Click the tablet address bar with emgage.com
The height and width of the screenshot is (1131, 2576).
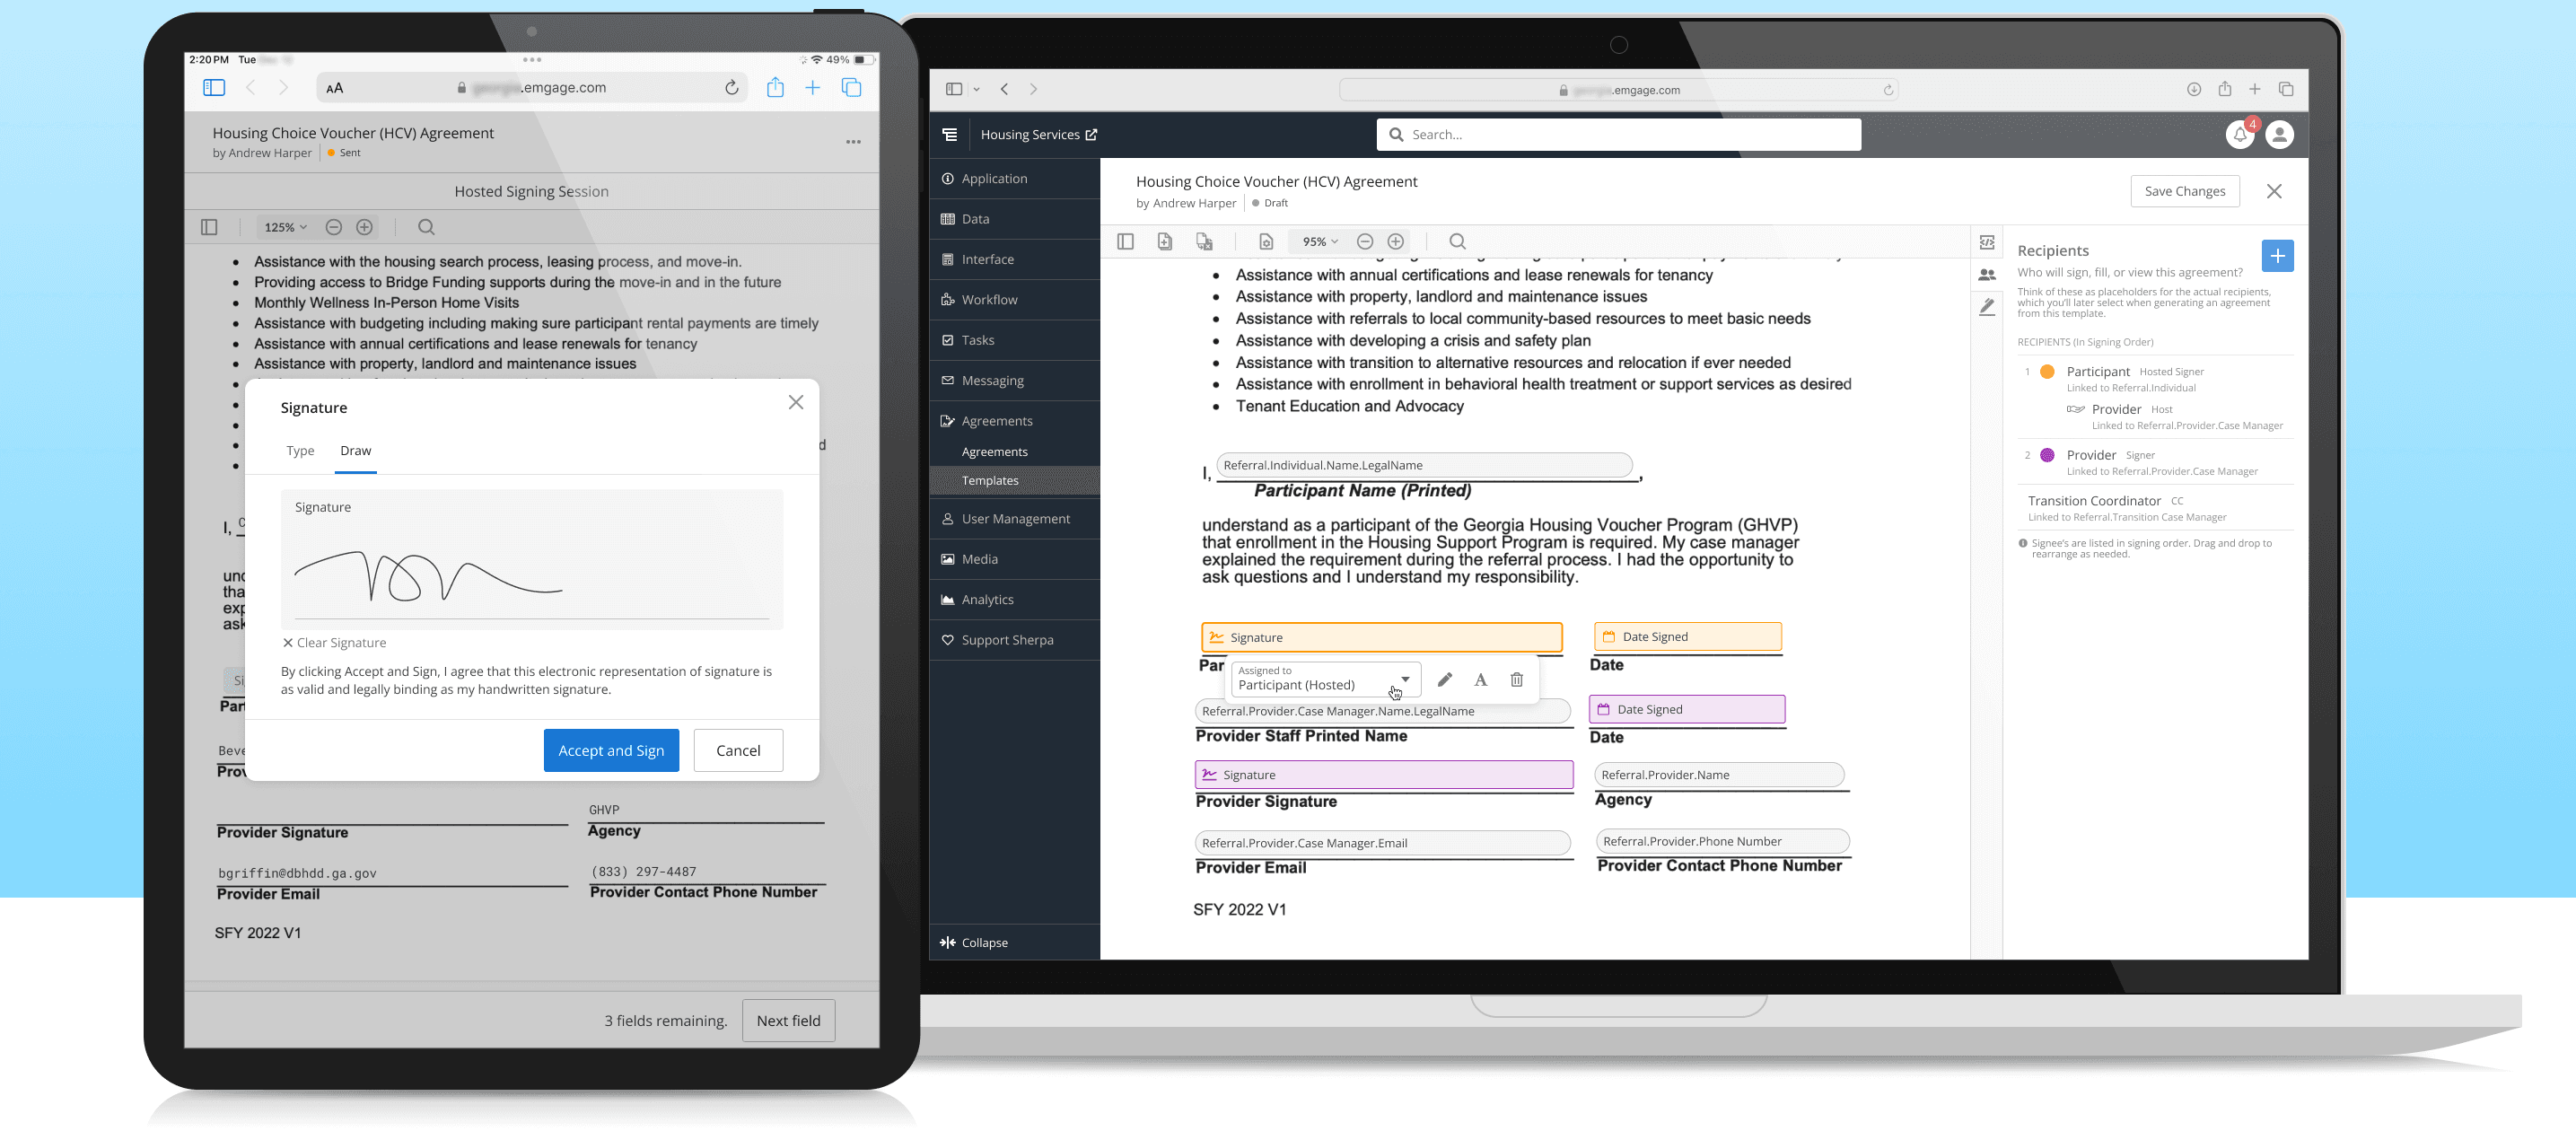[531, 88]
